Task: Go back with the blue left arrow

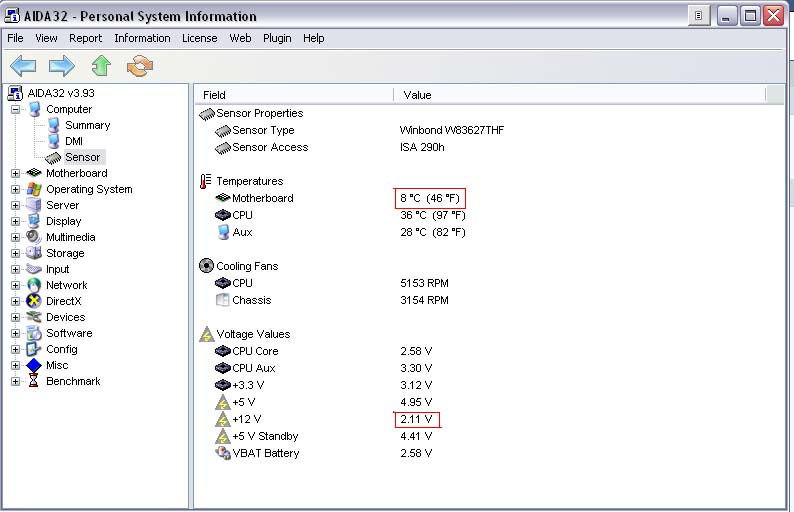Action: pyautogui.click(x=23, y=66)
